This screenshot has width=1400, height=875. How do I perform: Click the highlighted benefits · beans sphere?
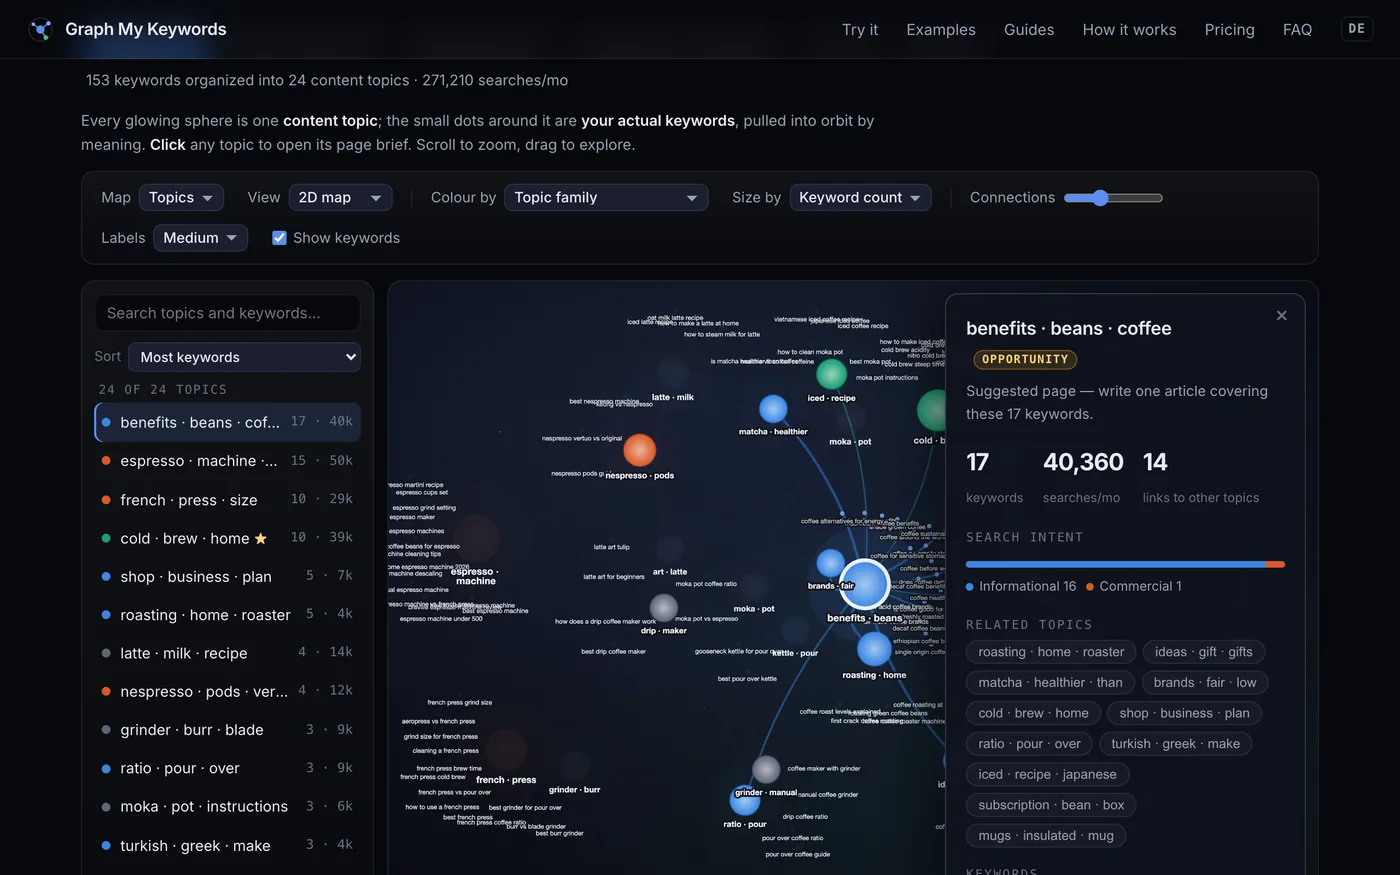pyautogui.click(x=865, y=584)
